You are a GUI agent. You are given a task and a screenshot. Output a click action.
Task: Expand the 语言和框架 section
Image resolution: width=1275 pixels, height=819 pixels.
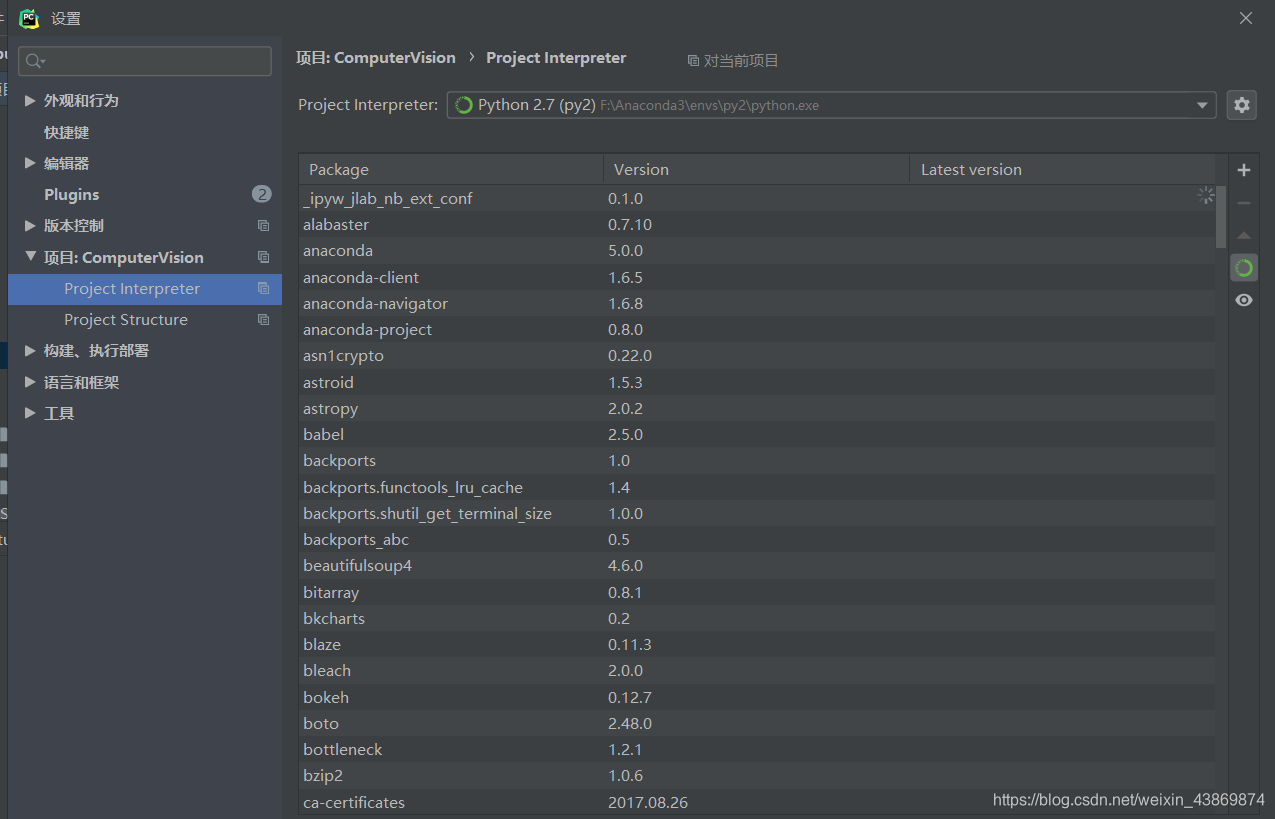click(x=30, y=382)
